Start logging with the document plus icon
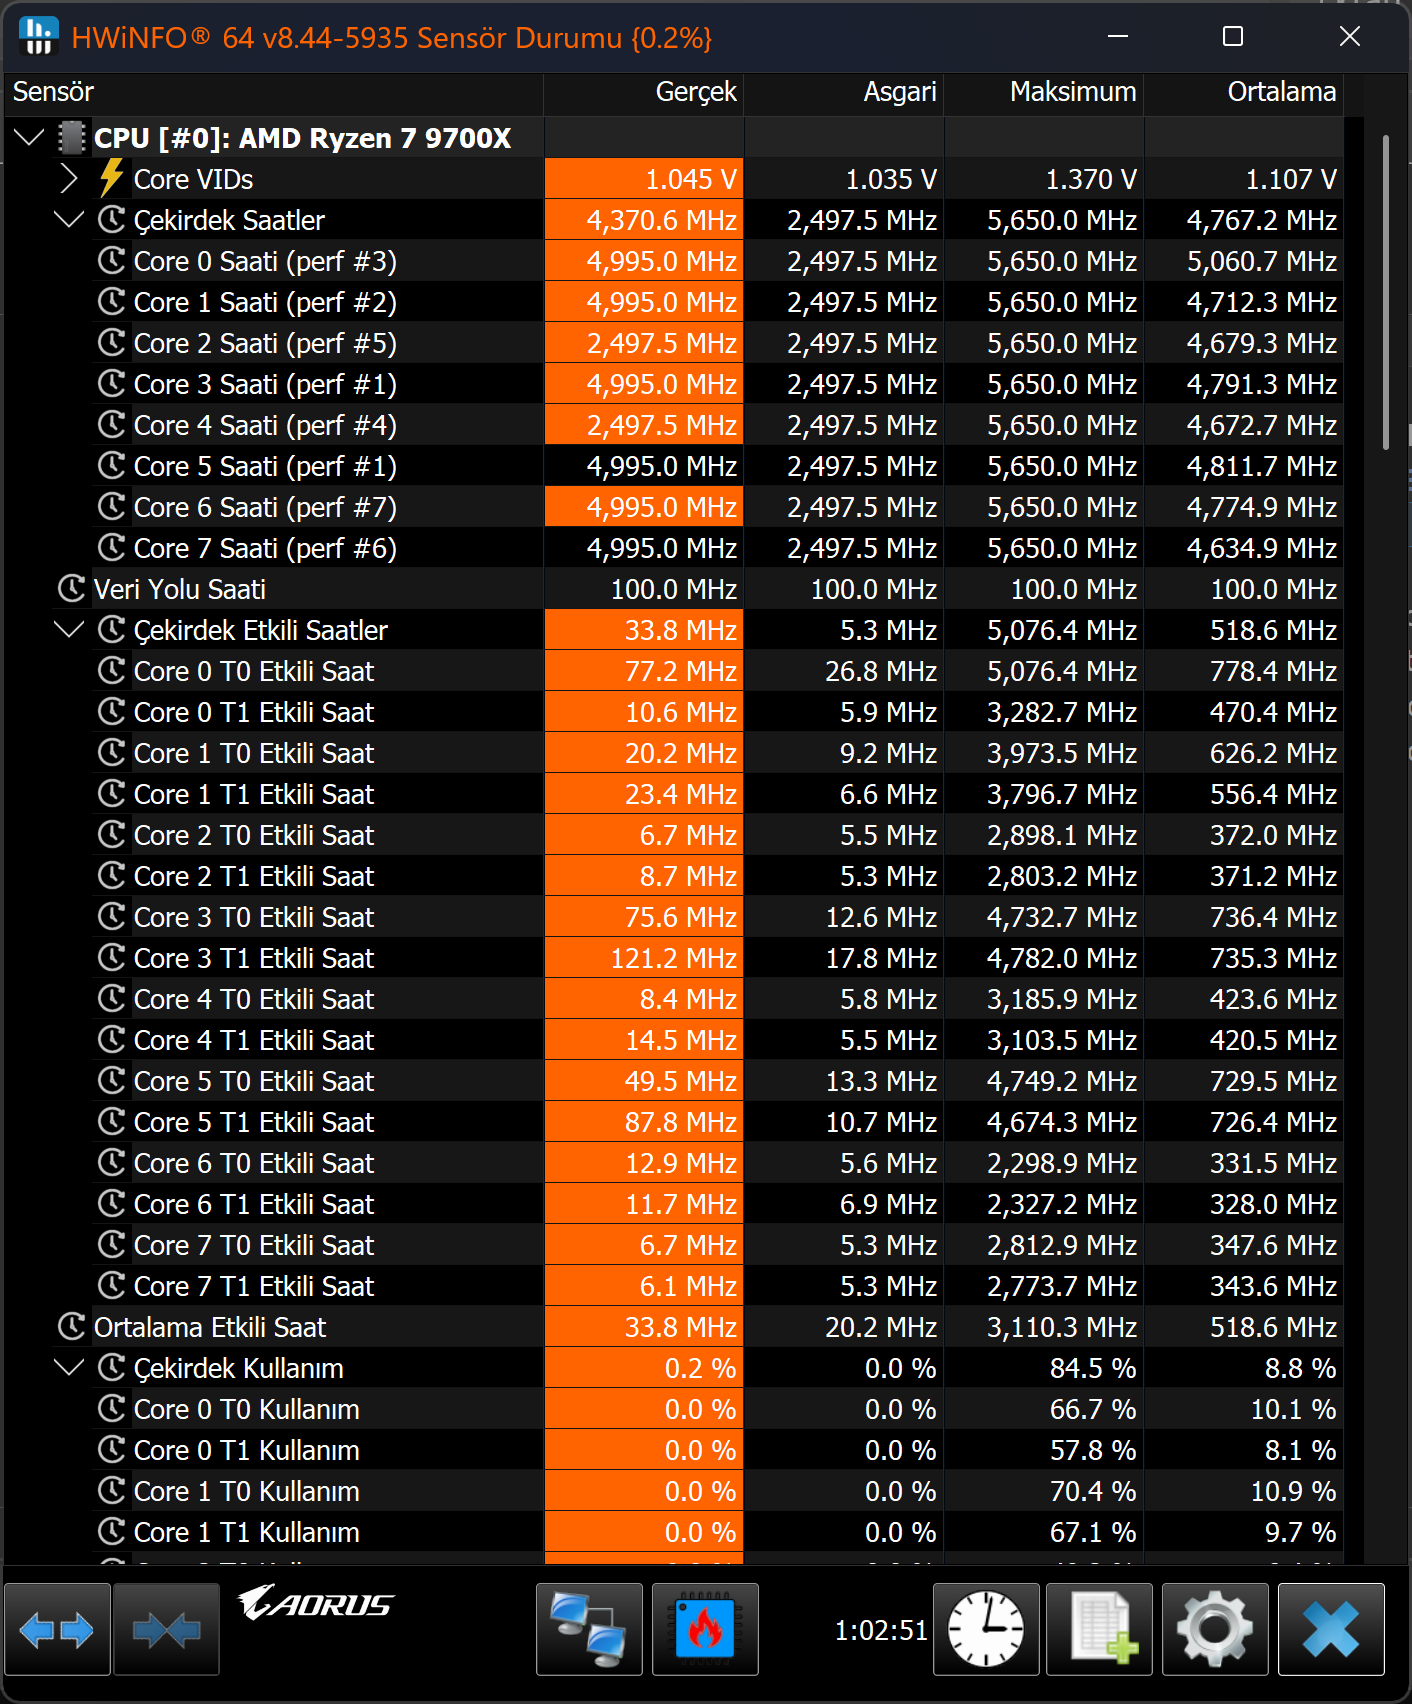Screen dimensions: 1412x1704 pos(1099,1630)
